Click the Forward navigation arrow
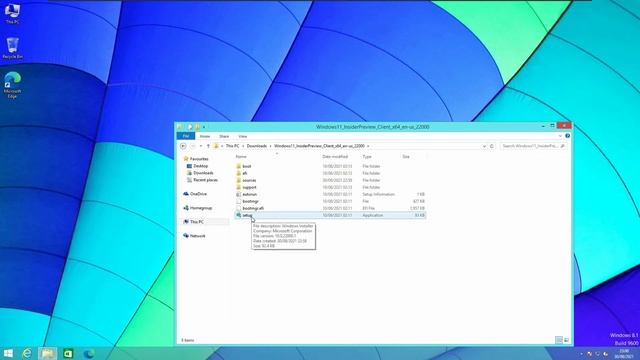 coord(193,146)
